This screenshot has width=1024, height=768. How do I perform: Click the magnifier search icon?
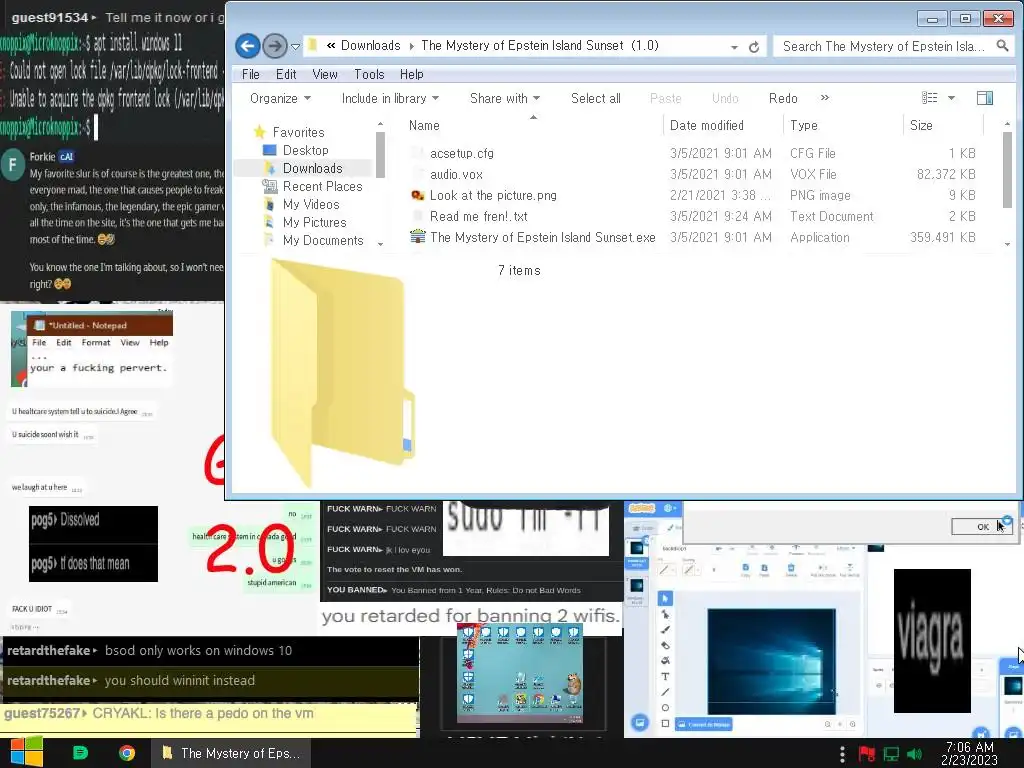pos(1002,46)
